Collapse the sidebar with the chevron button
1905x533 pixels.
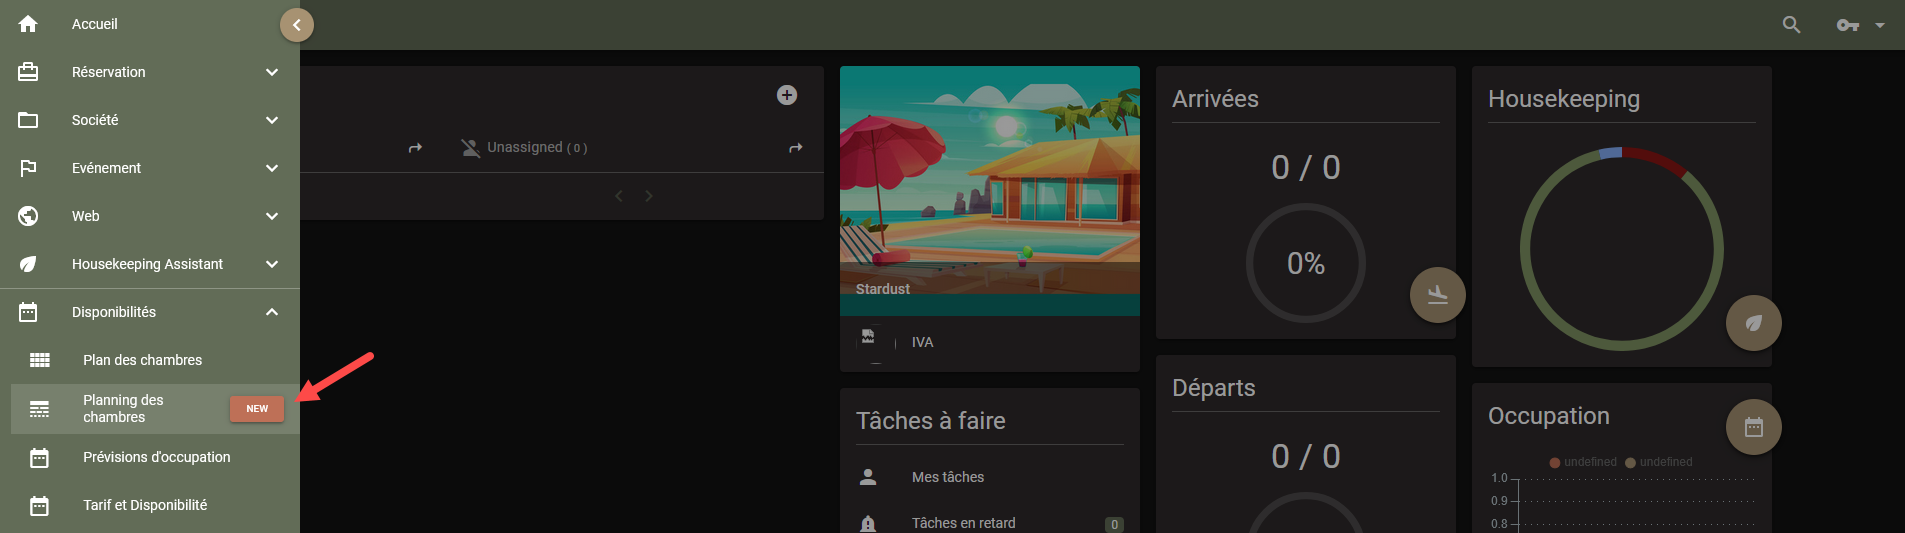coord(296,25)
